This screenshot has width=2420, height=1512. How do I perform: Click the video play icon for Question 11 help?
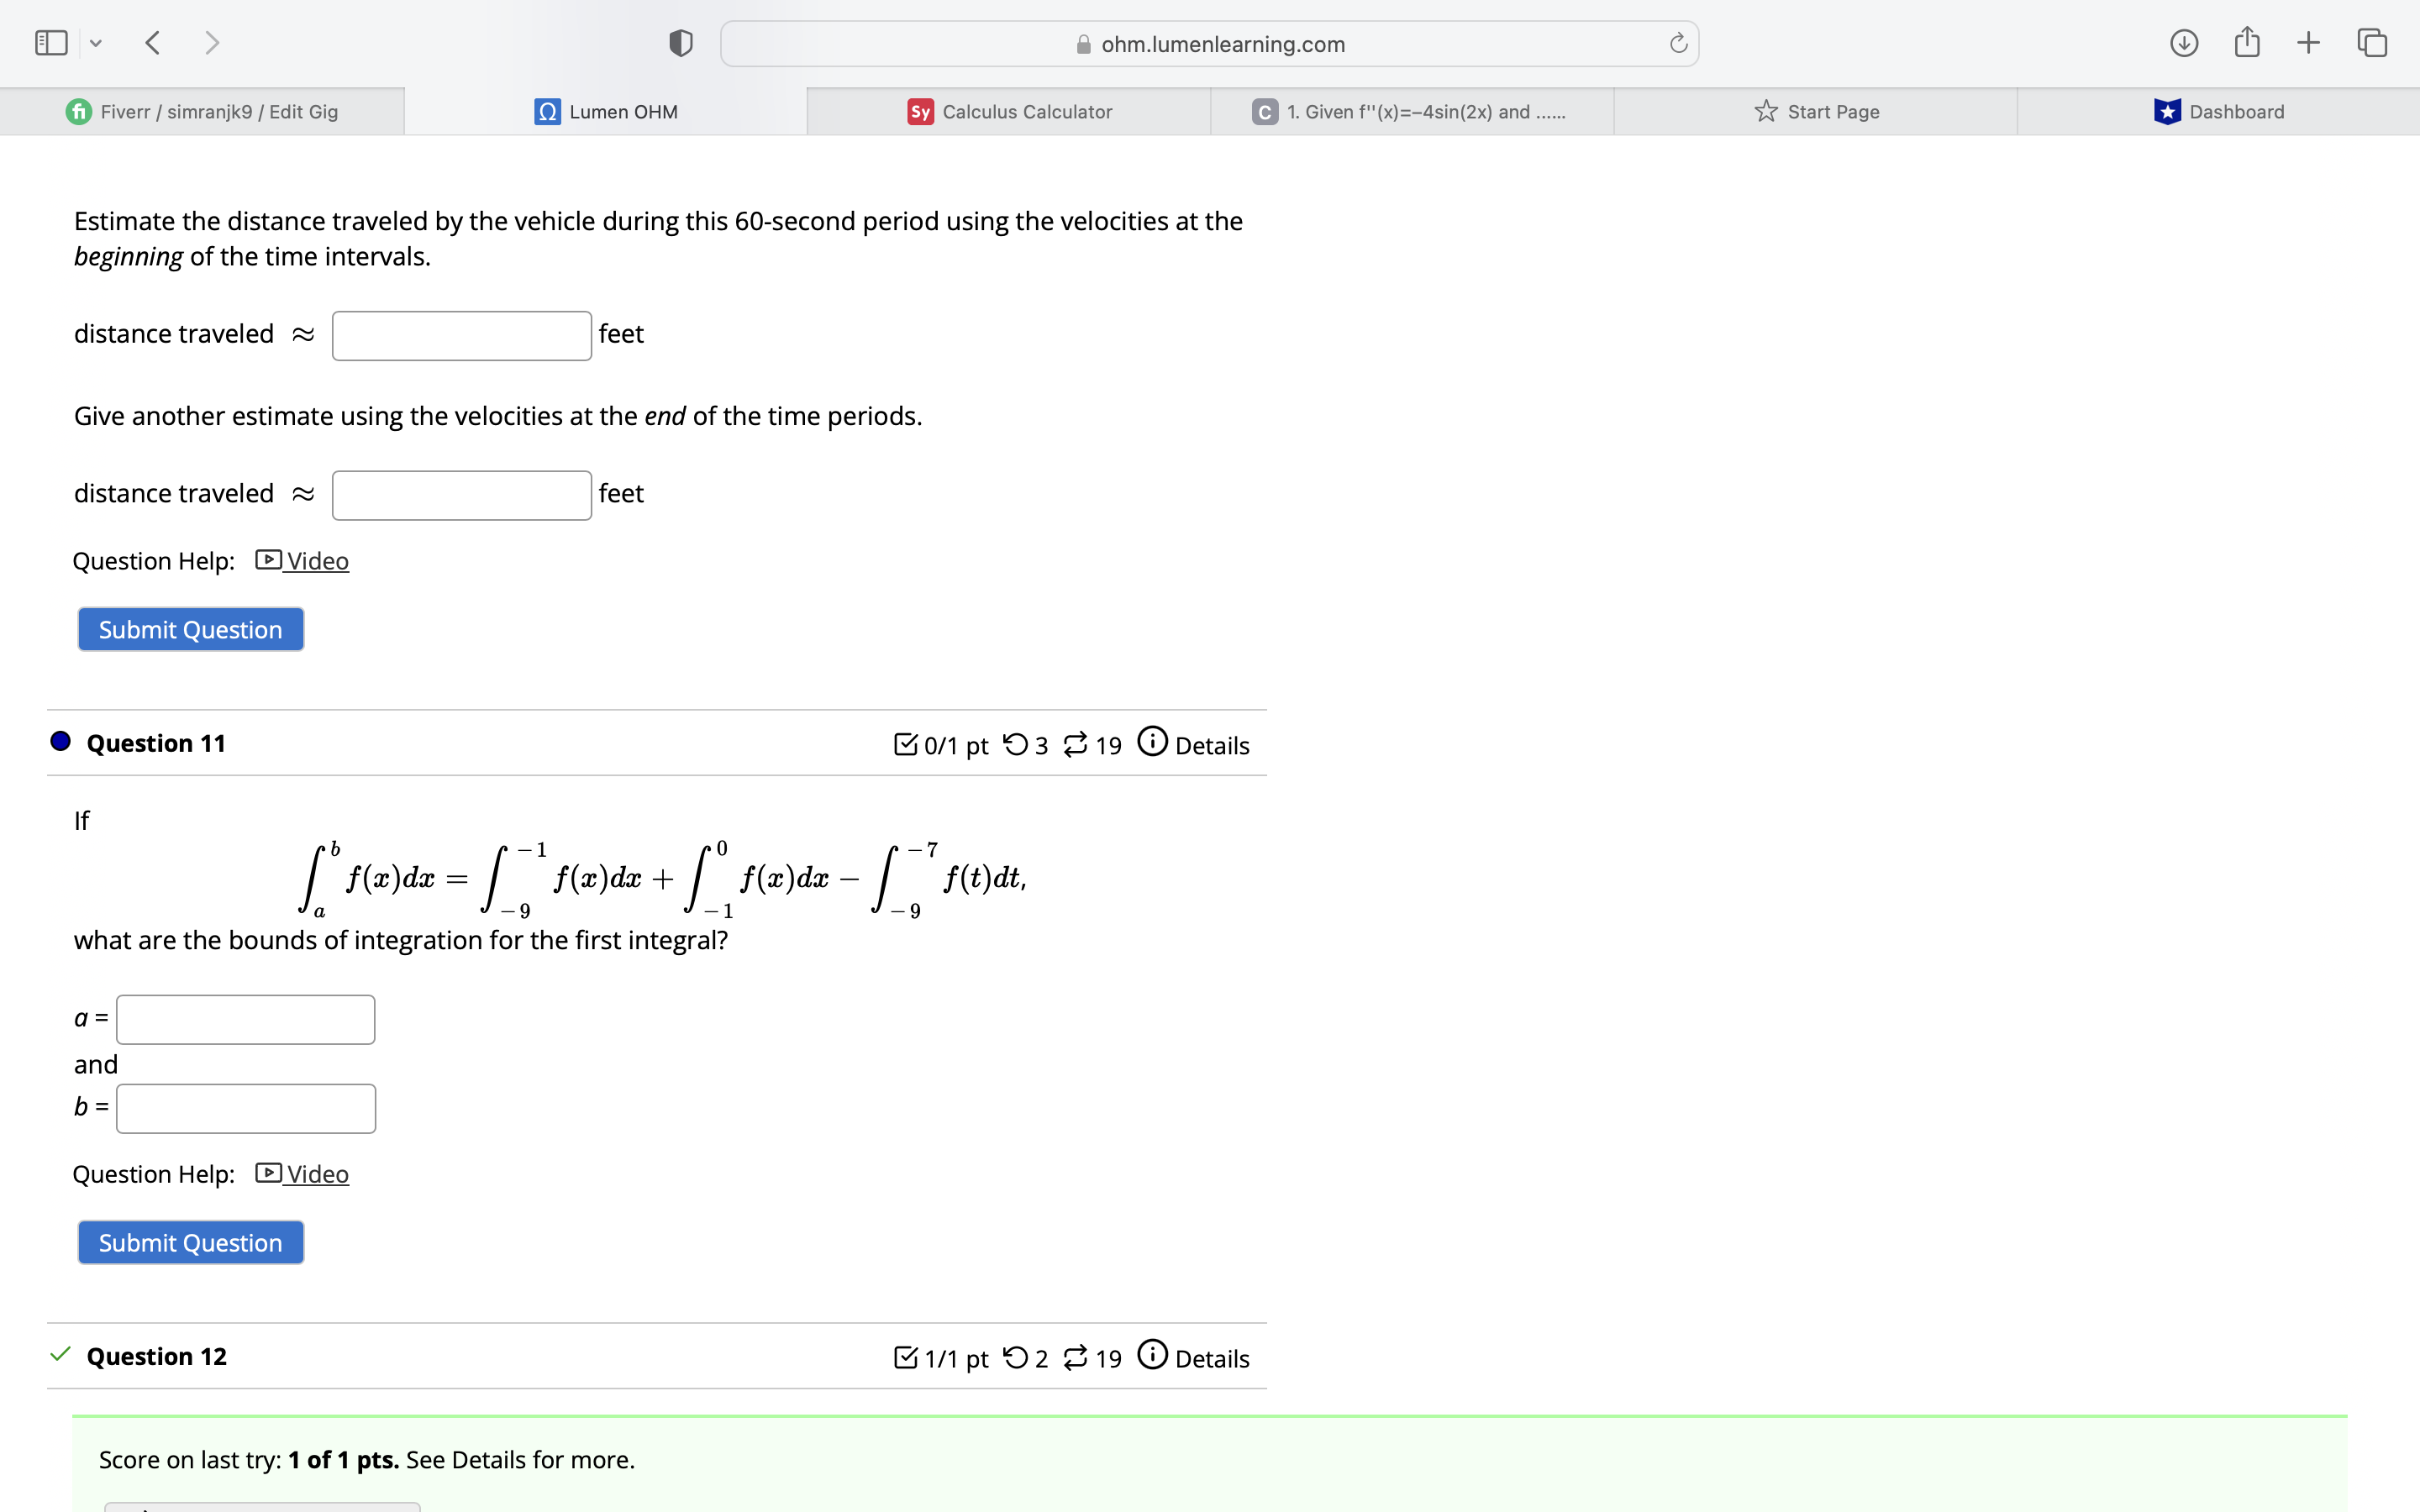pyautogui.click(x=267, y=1173)
